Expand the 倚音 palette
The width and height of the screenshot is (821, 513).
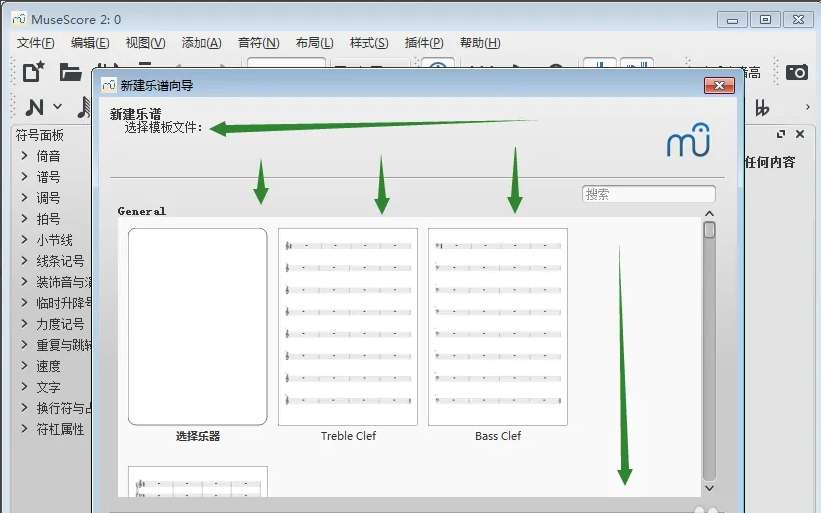coord(24,155)
